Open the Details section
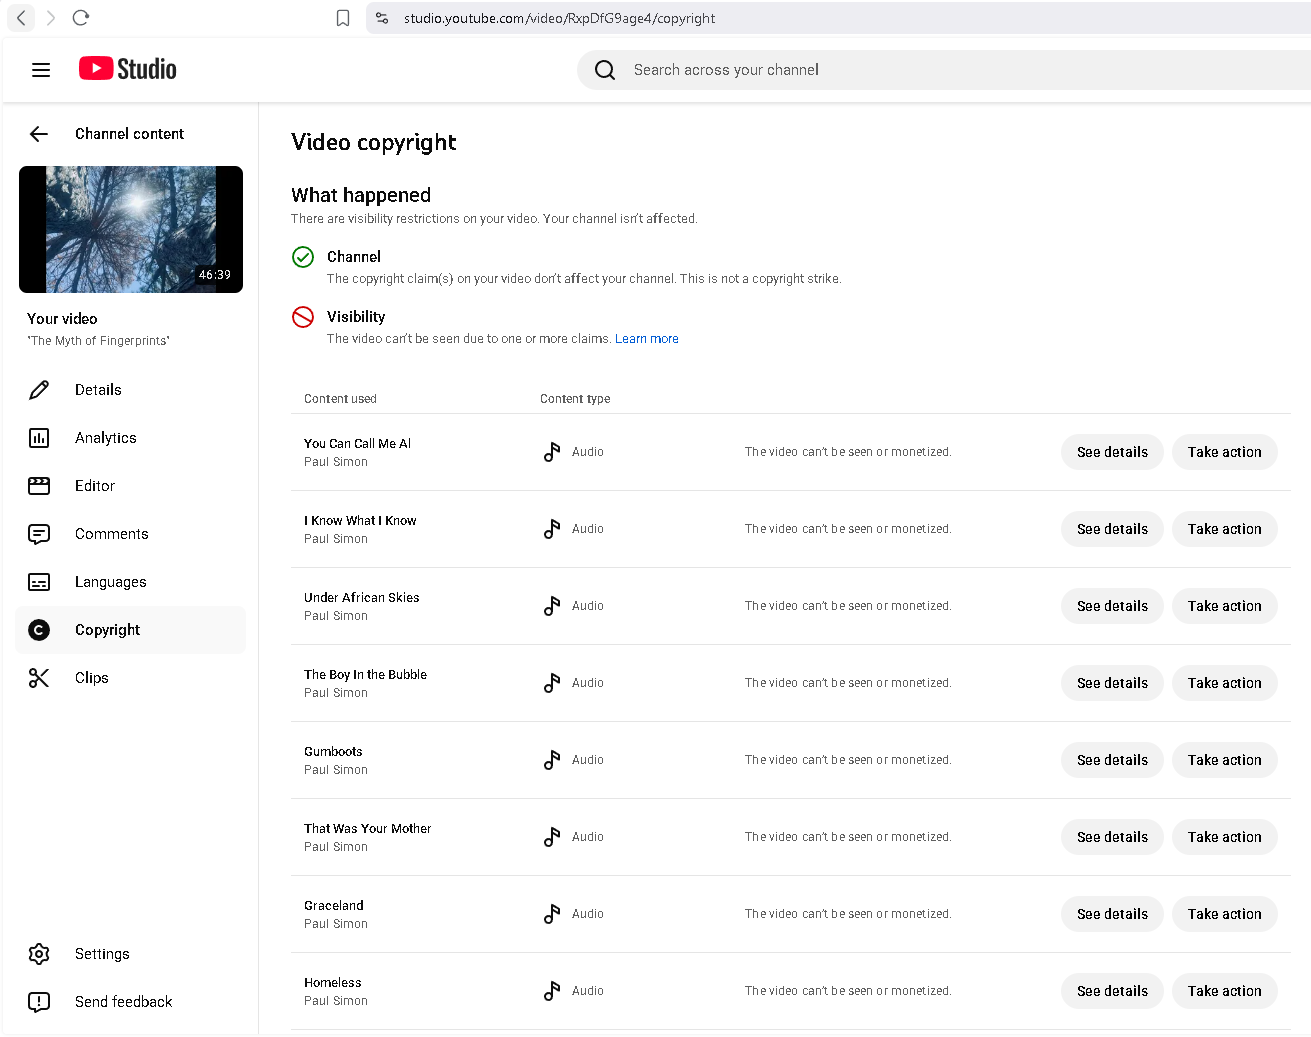The width and height of the screenshot is (1311, 1037). pyautogui.click(x=98, y=390)
